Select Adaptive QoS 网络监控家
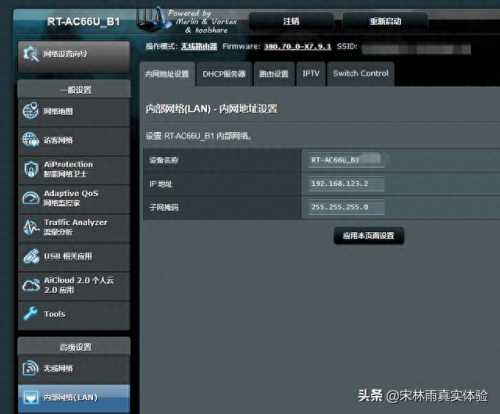This screenshot has height=414, width=500. pyautogui.click(x=74, y=199)
